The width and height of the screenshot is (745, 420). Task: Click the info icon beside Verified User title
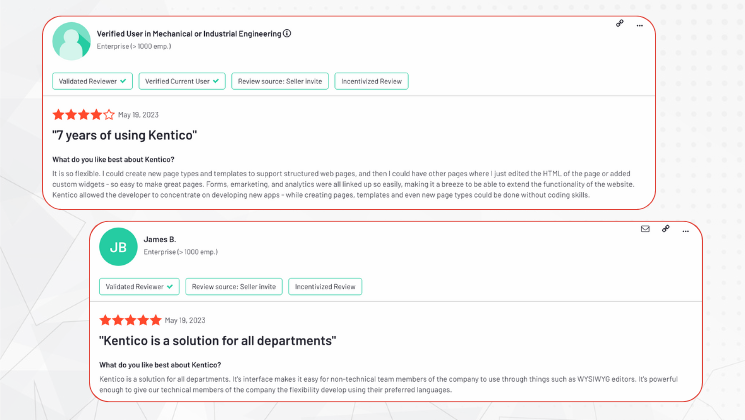(x=287, y=33)
